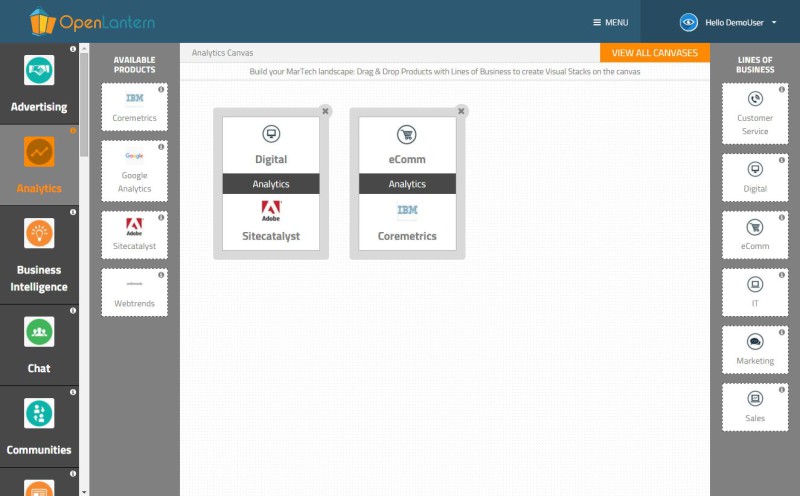Click Sitecatalyst label in the Digital stack
This screenshot has width=800, height=496.
(x=271, y=236)
